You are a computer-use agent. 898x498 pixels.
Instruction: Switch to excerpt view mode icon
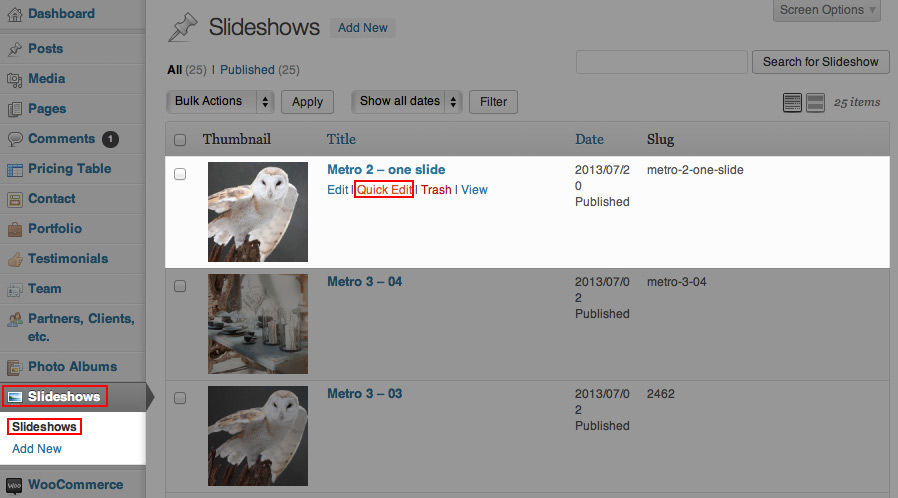tap(815, 102)
